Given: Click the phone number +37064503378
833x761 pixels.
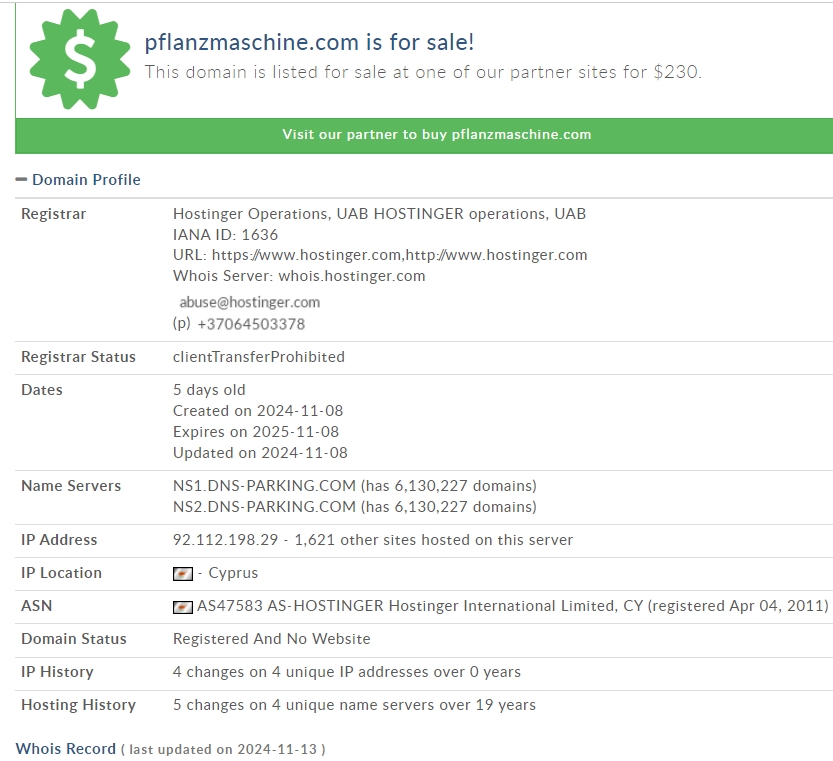Looking at the screenshot, I should click(251, 324).
